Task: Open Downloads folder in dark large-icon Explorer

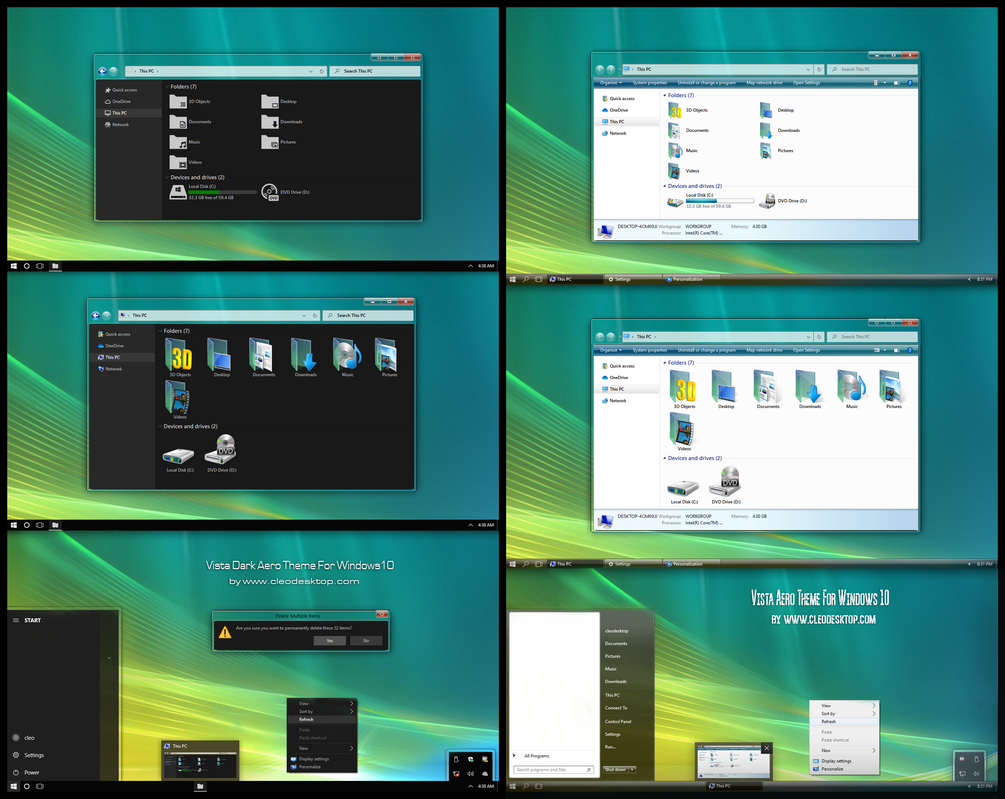Action: click(x=305, y=358)
